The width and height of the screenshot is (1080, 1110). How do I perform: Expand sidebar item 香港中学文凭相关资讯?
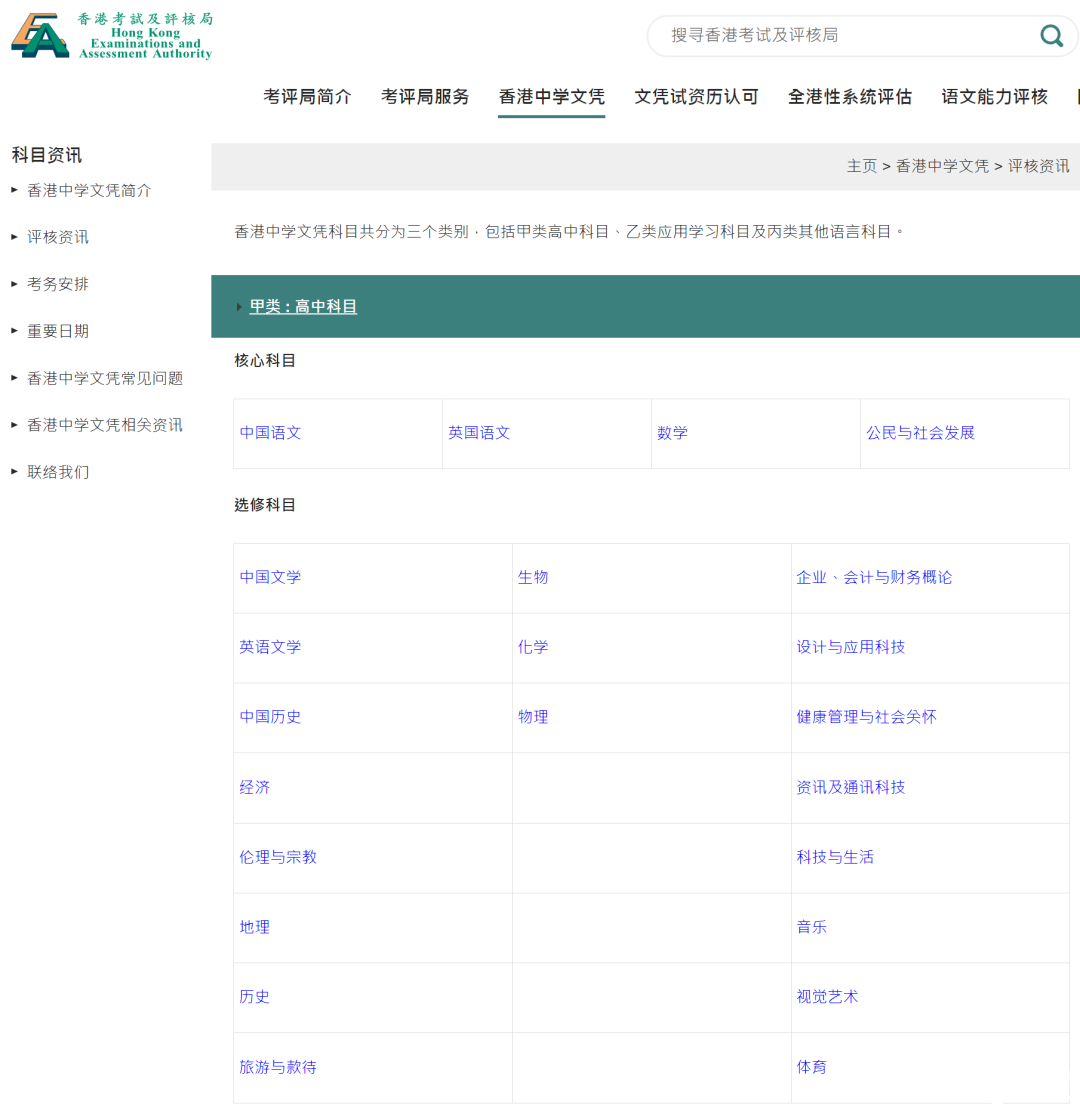105,425
